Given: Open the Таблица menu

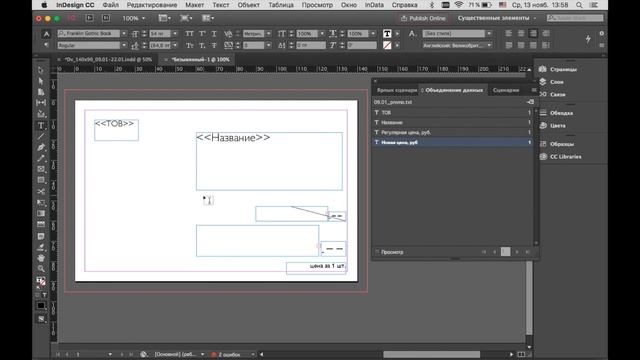Looking at the screenshot, I should point(281,5).
